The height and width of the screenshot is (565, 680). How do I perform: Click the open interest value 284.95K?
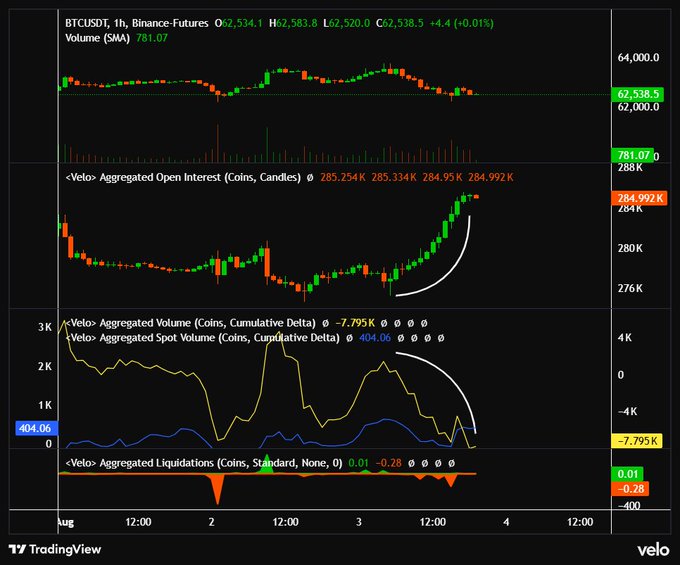tap(442, 177)
